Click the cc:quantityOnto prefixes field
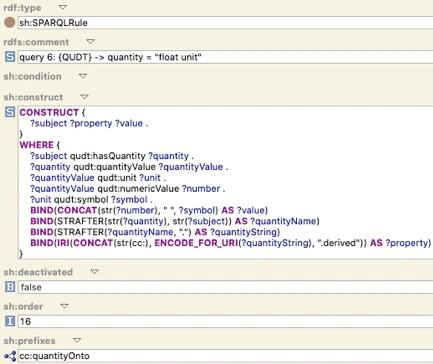The image size is (433, 364). pyautogui.click(x=225, y=356)
